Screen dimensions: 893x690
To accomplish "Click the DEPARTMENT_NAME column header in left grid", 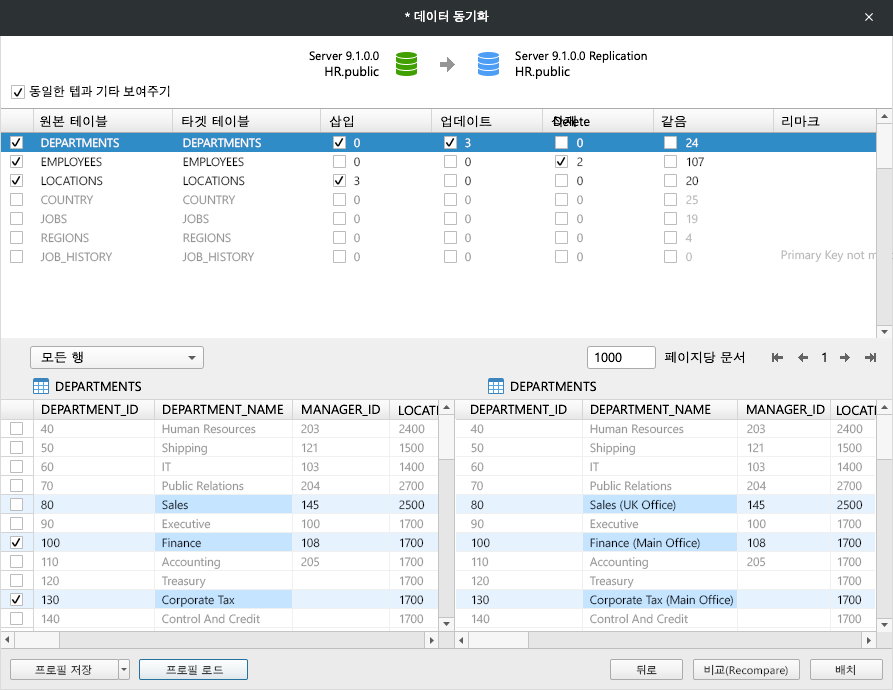I will 223,410.
